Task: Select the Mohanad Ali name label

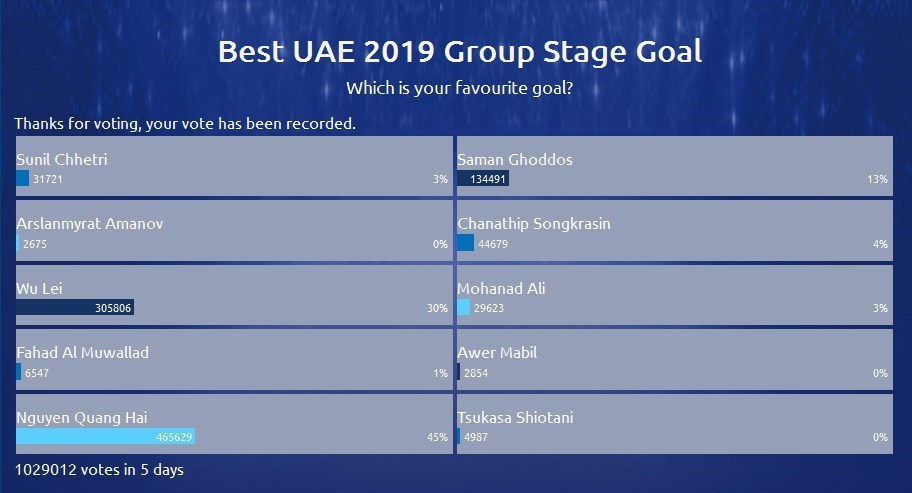Action: pyautogui.click(x=501, y=289)
